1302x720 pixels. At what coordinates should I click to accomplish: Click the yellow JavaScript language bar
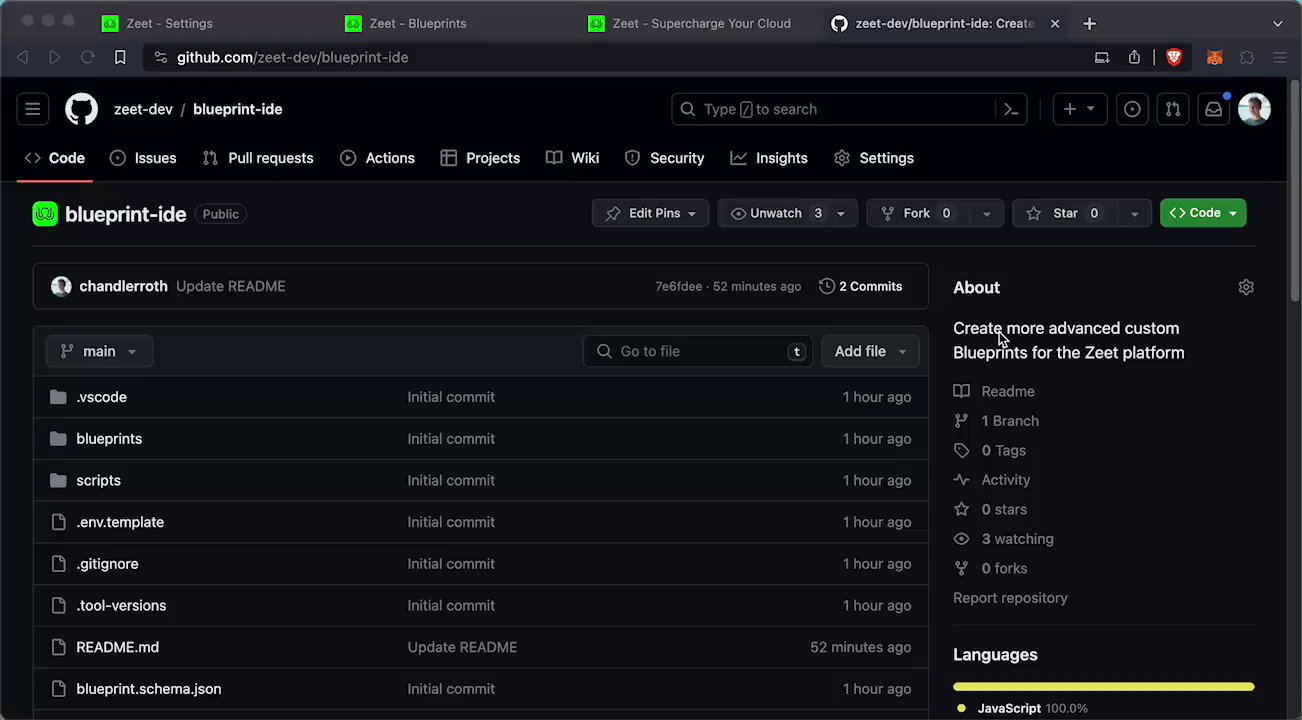1104,687
